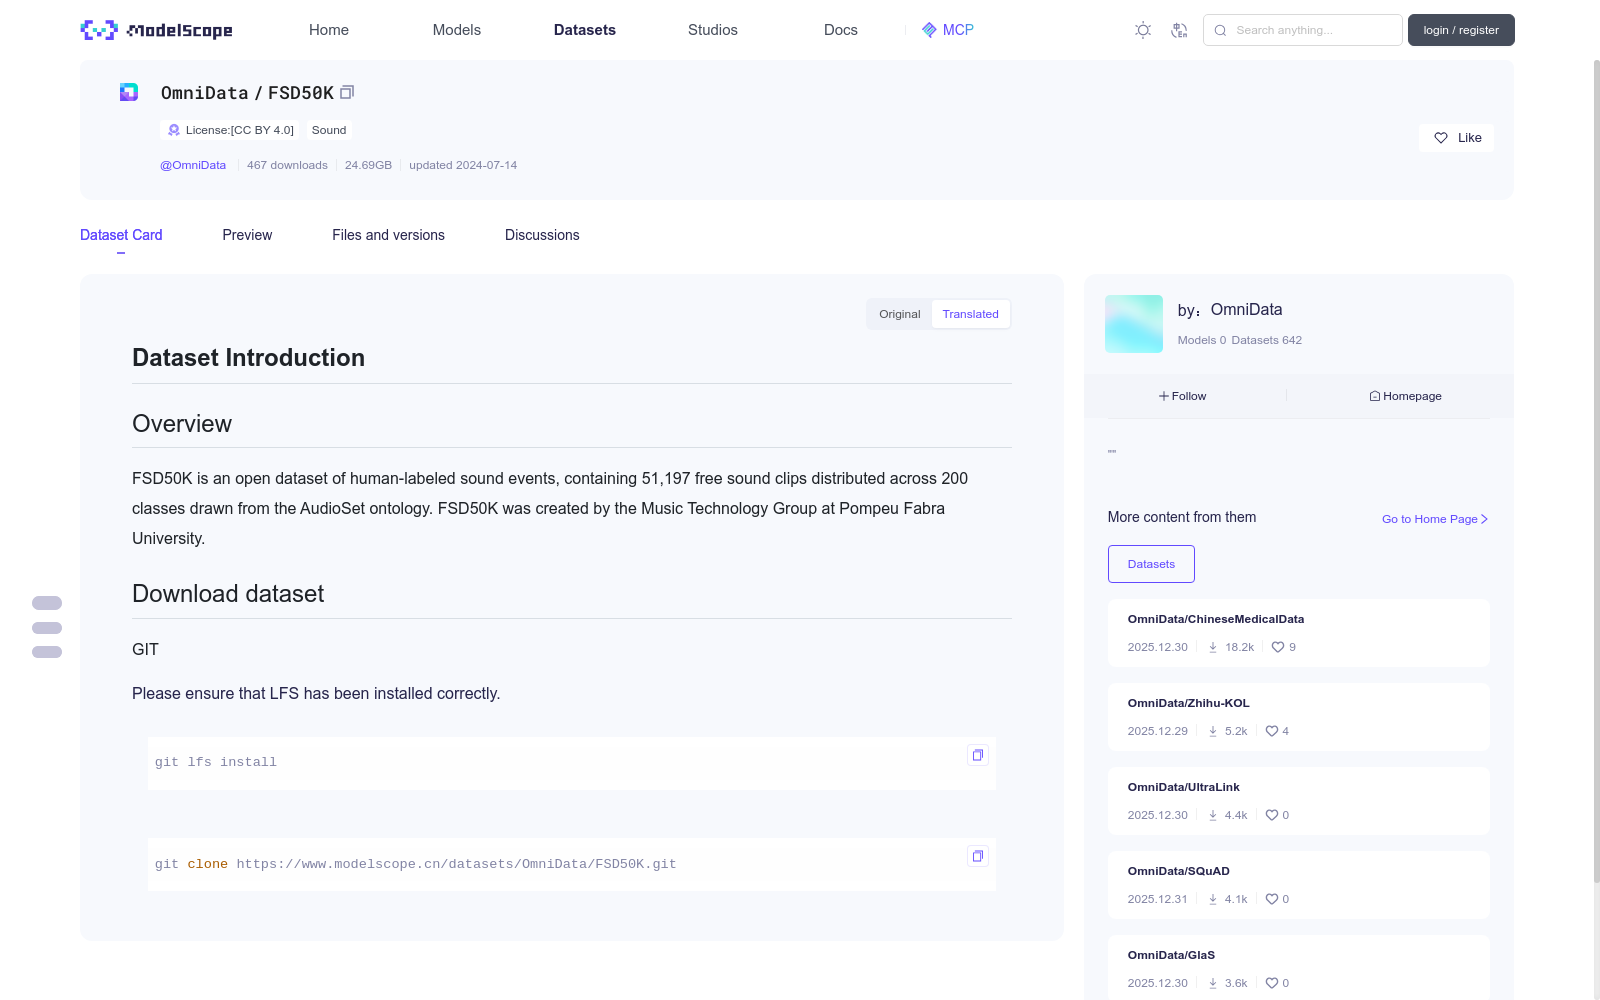The width and height of the screenshot is (1600, 1000).
Task: Switch description to Translated version
Action: 970,314
